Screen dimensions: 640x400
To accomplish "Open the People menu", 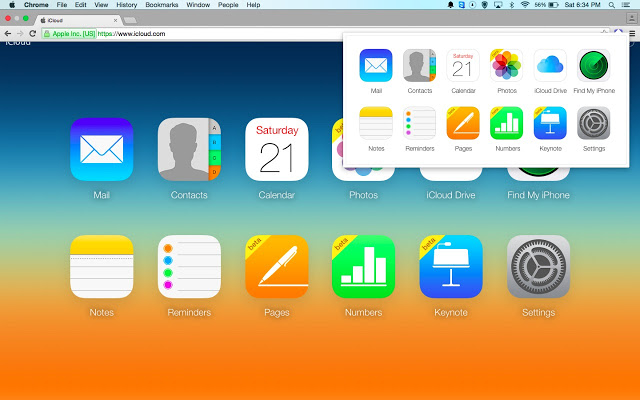I will pyautogui.click(x=228, y=5).
